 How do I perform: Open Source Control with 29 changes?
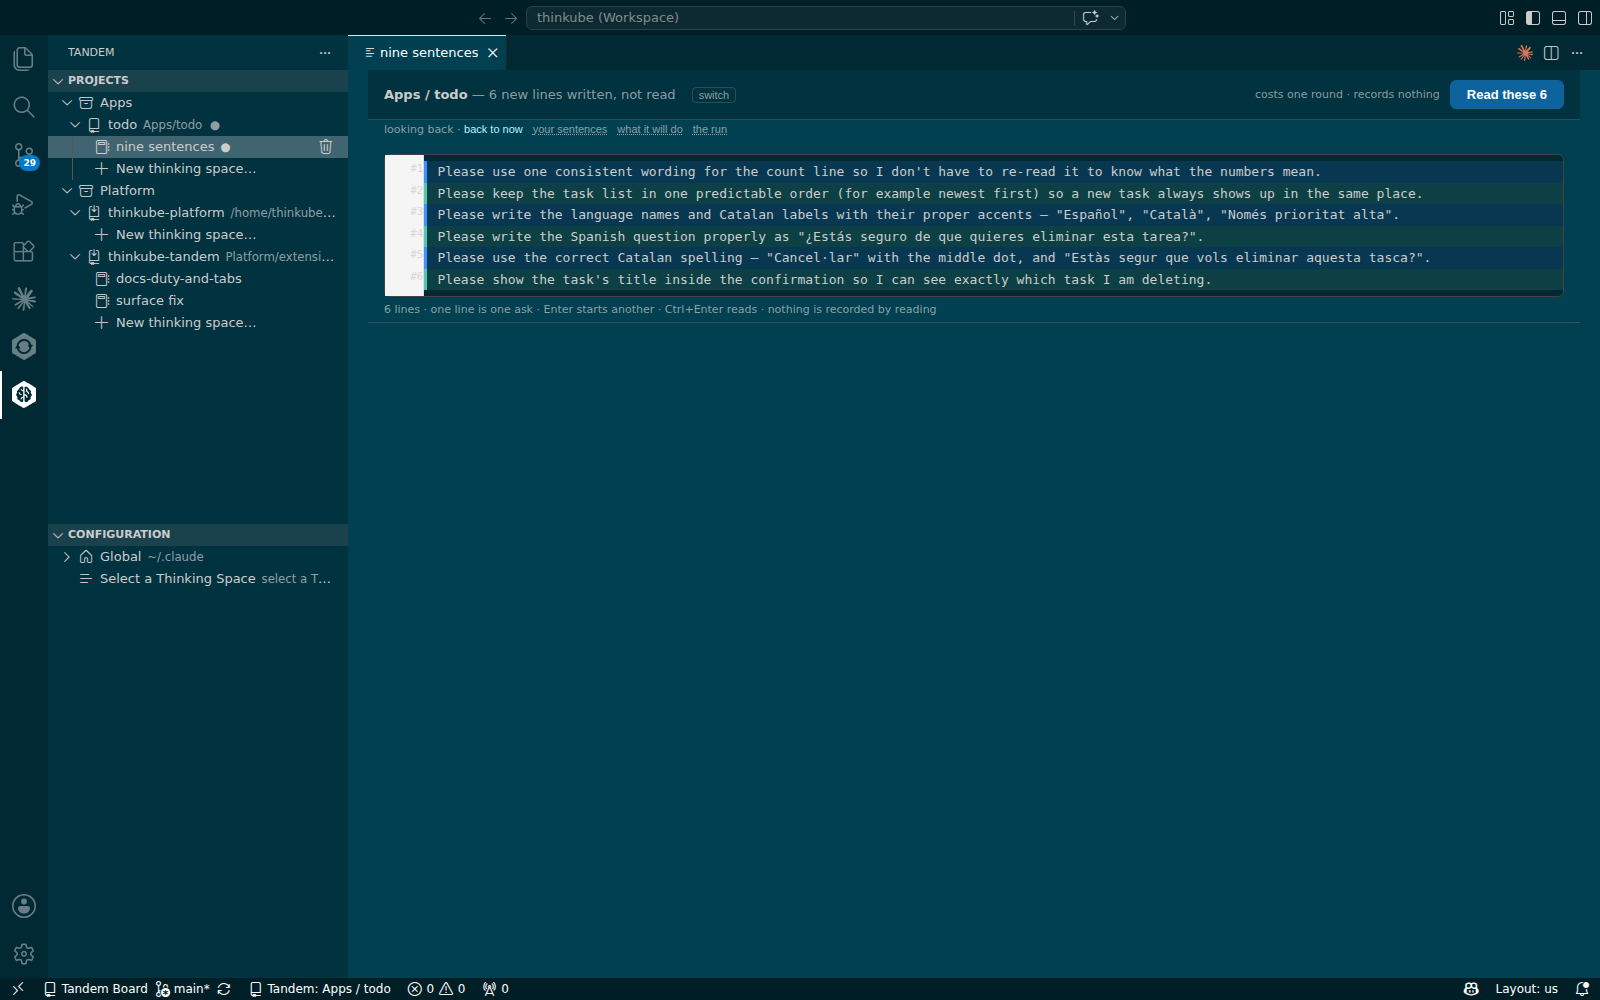pyautogui.click(x=24, y=155)
